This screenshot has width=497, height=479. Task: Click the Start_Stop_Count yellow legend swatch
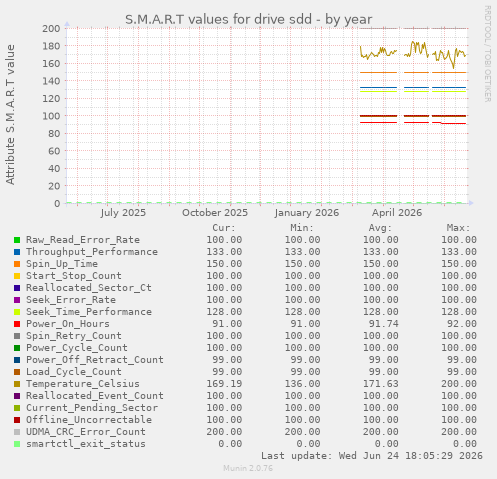tap(17, 276)
